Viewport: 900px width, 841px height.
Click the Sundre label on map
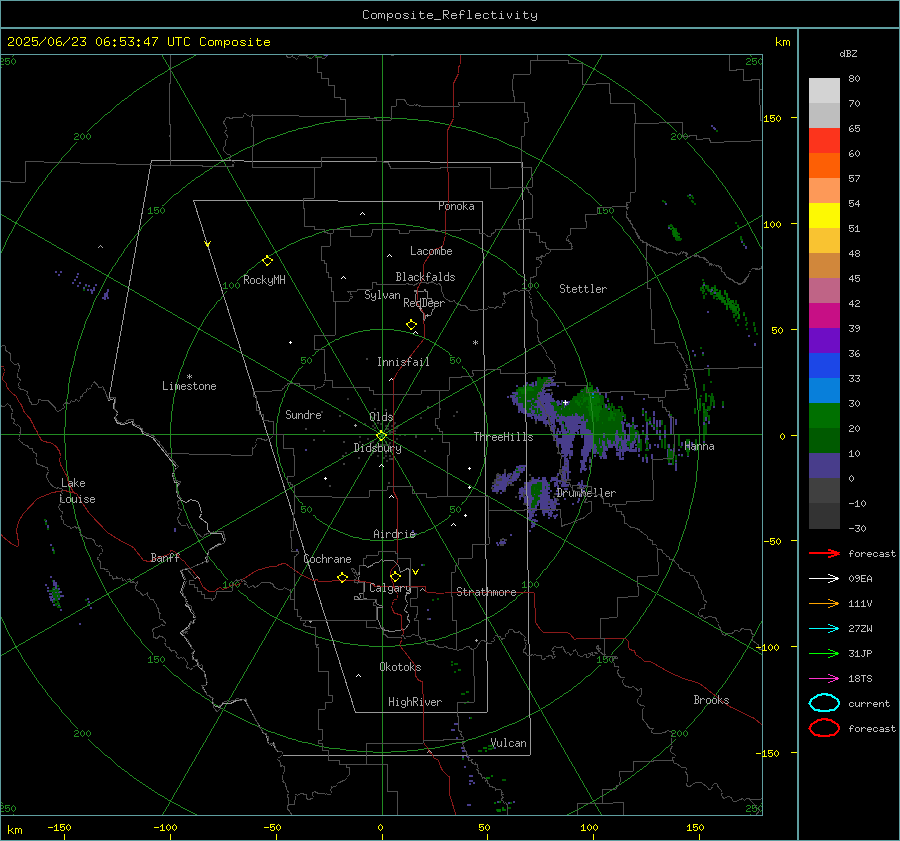[303, 414]
